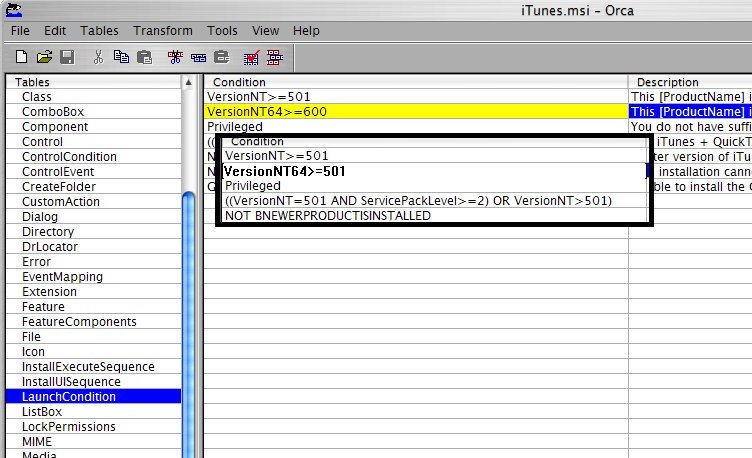Click the 'You do not have suffi' description cell

click(691, 126)
